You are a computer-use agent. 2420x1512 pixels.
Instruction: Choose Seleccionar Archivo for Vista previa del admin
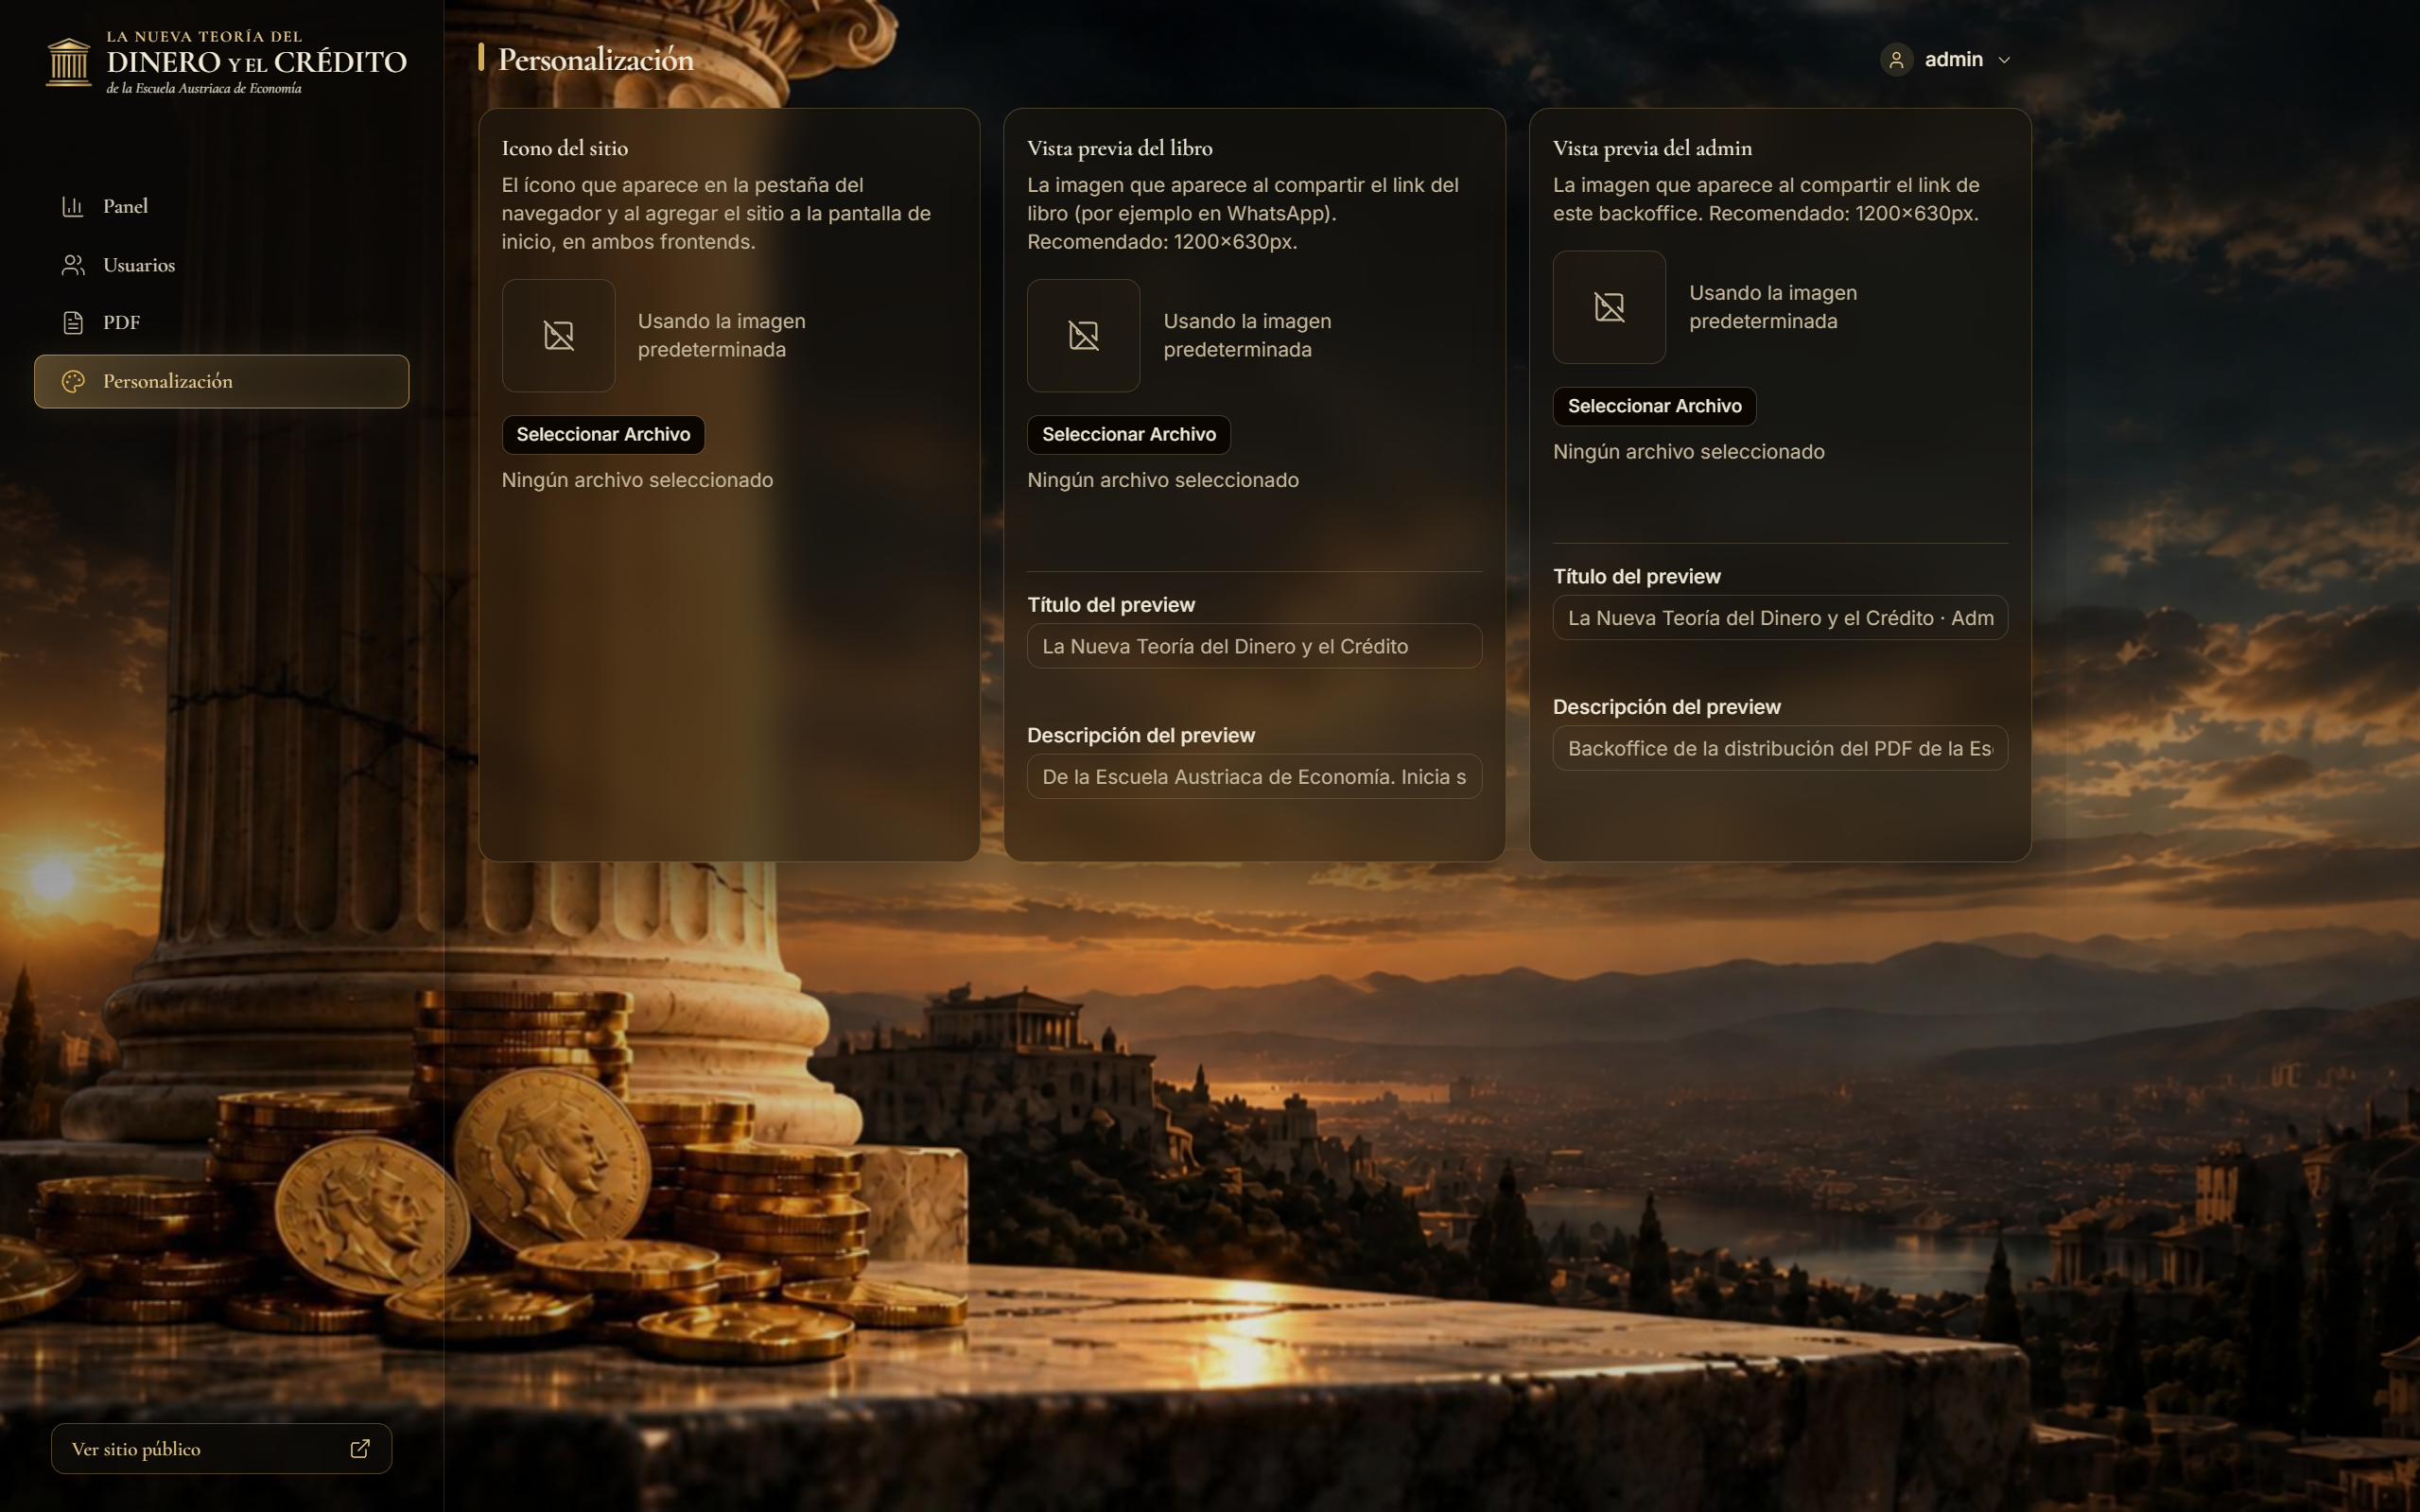tap(1654, 406)
